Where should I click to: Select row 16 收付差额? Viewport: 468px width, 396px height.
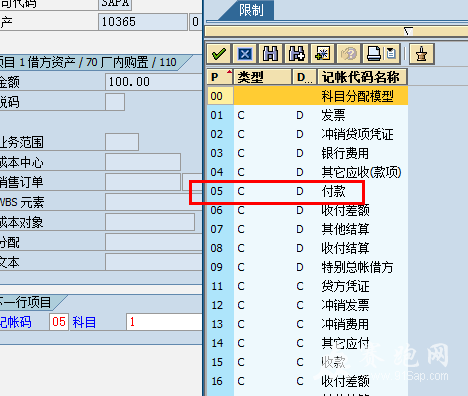click(307, 381)
